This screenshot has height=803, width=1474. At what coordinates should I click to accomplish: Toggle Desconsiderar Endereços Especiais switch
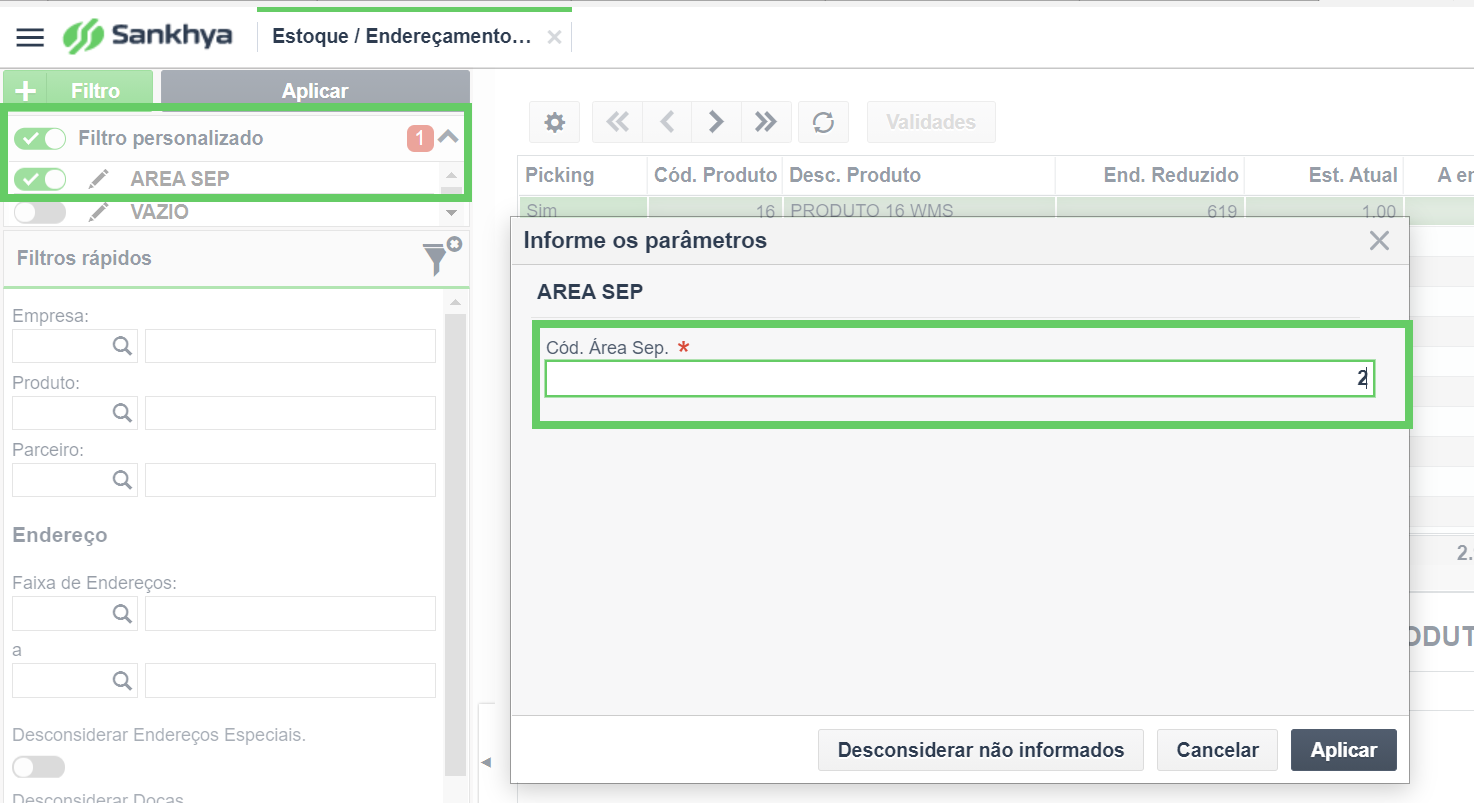click(x=39, y=767)
